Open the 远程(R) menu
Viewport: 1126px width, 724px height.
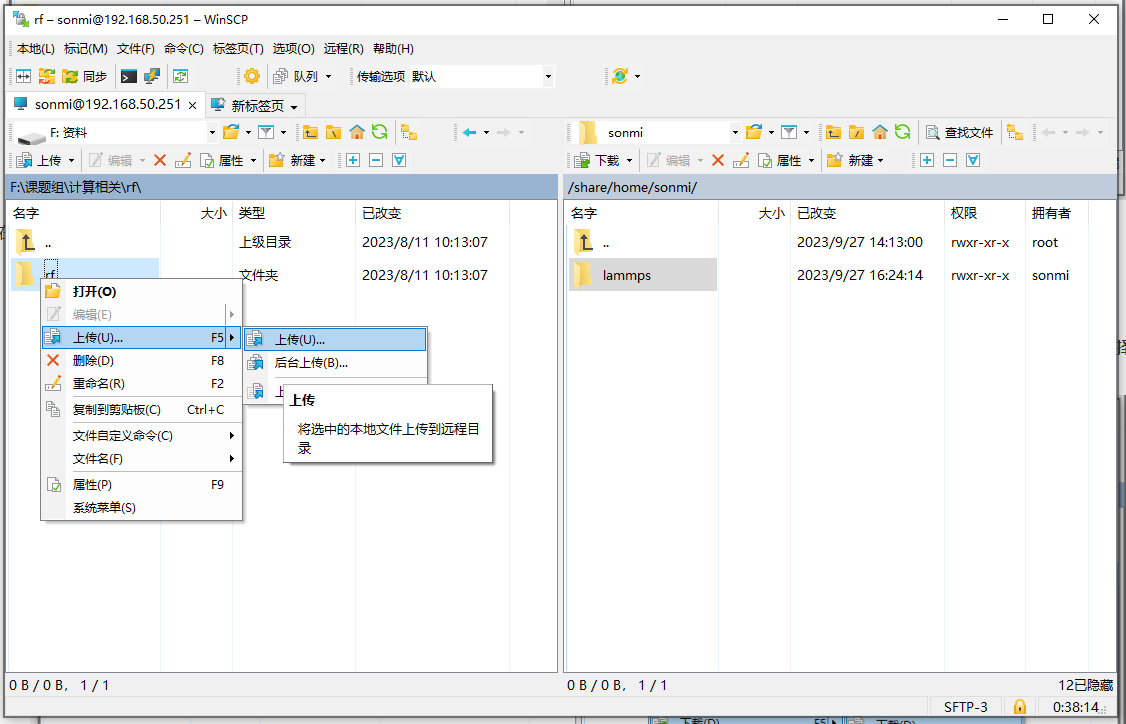pos(343,49)
